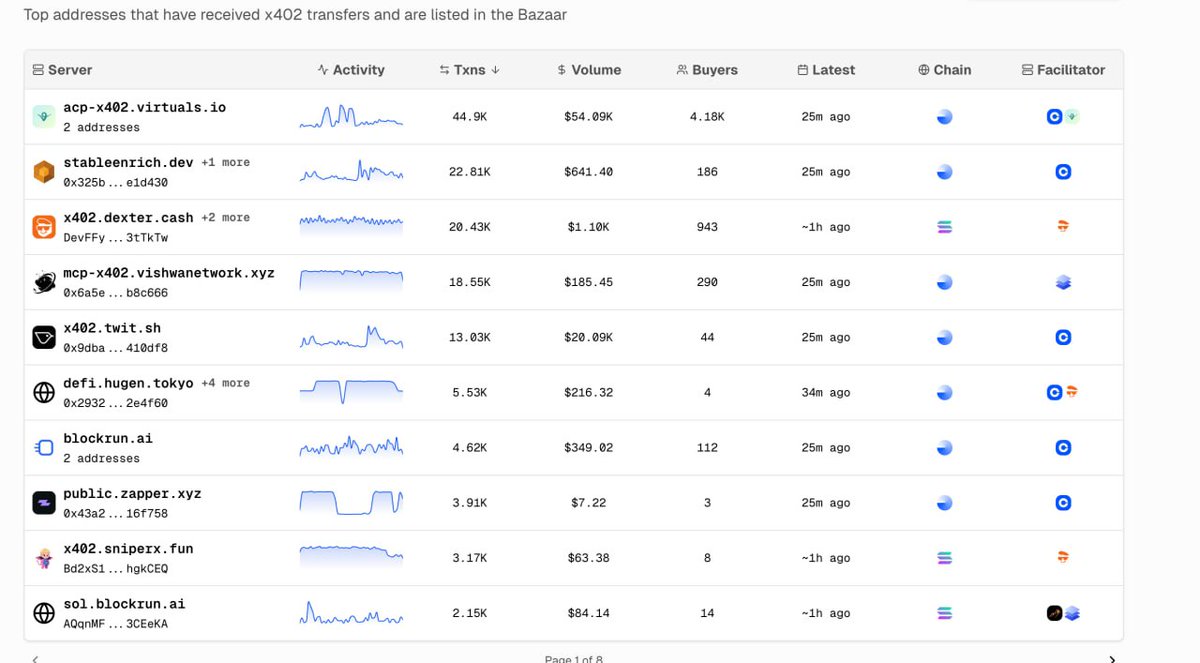Click the address 0x43a2...16f758

(115, 513)
